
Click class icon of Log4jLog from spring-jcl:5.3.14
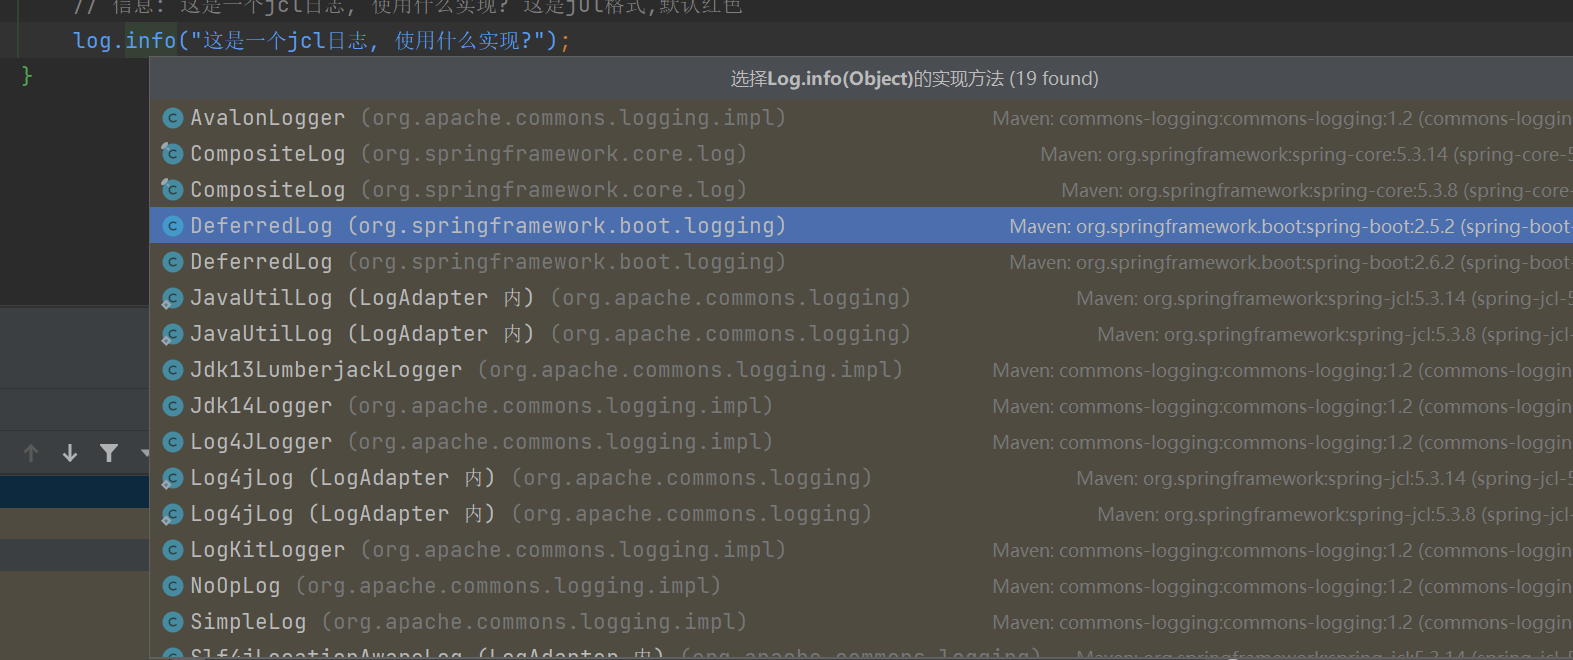[x=173, y=478]
